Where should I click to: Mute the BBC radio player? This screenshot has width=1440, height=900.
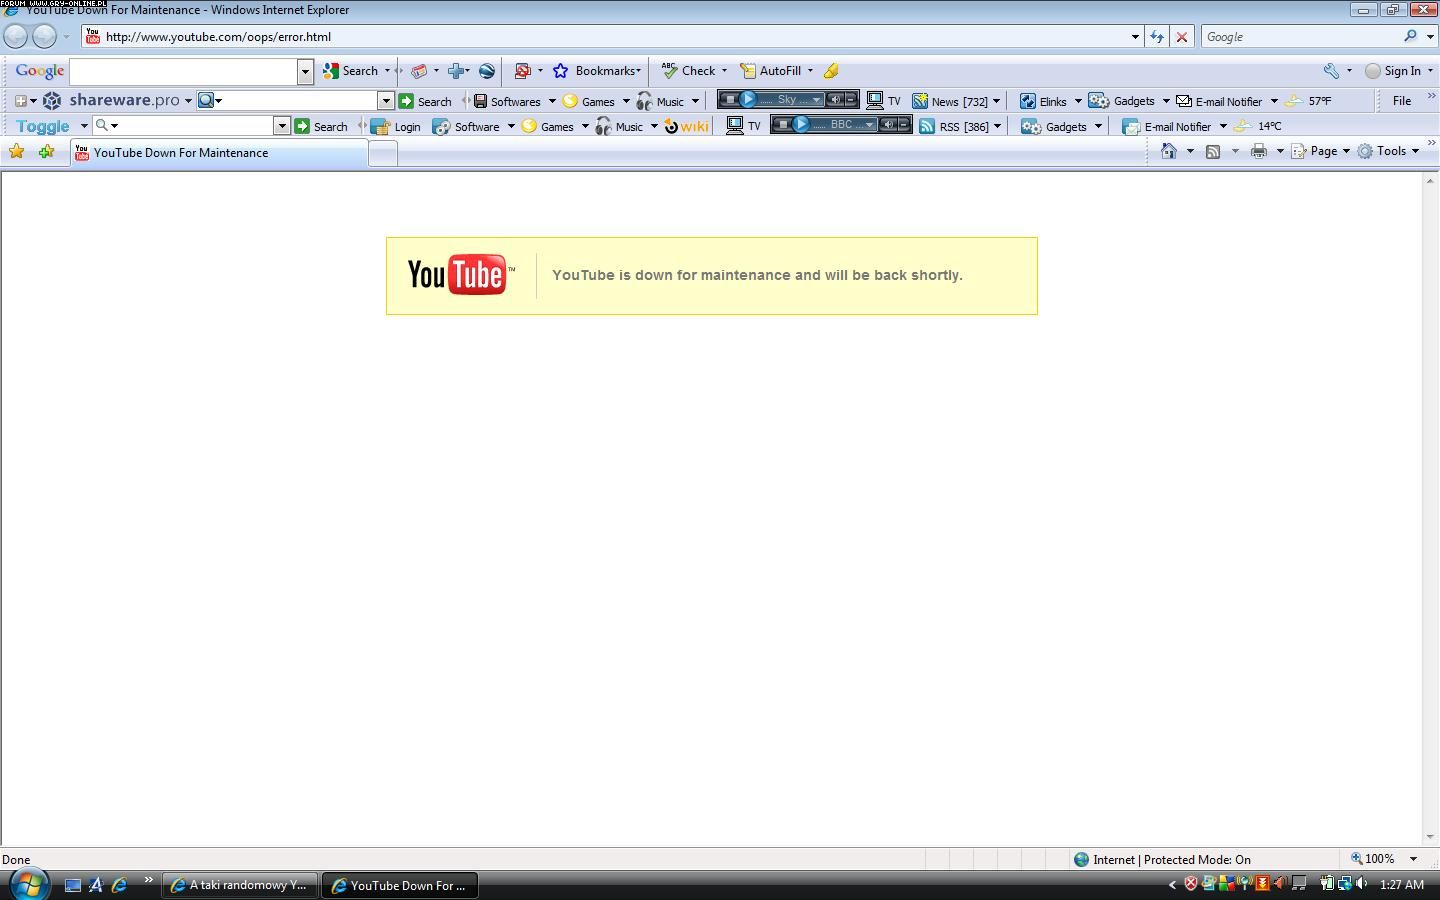888,125
